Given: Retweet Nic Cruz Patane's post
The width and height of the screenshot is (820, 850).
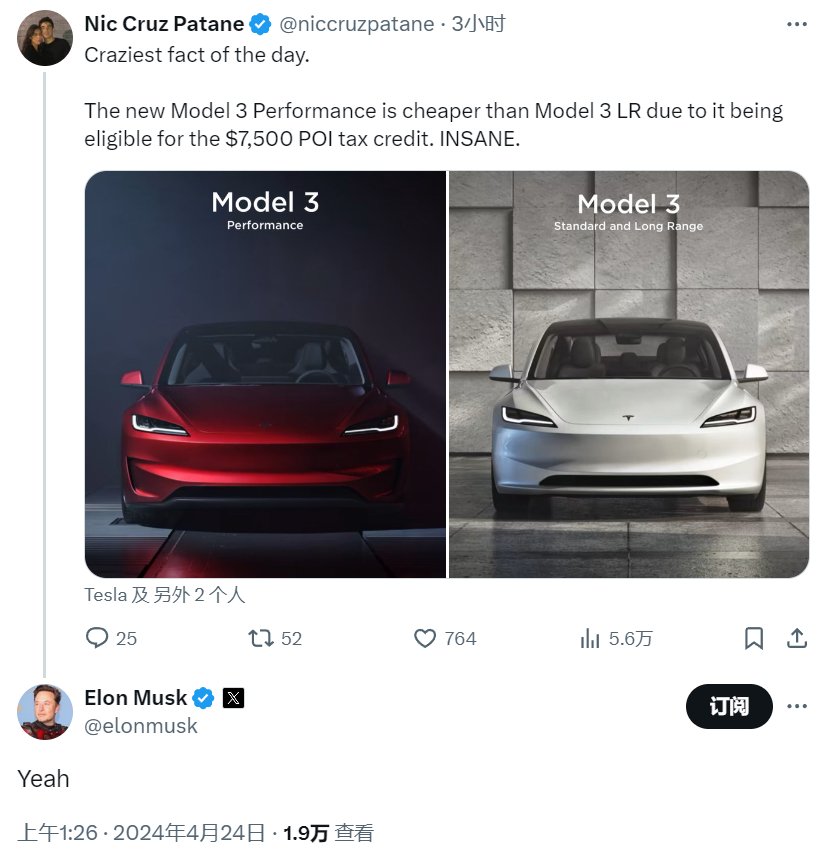Looking at the screenshot, I should (262, 638).
